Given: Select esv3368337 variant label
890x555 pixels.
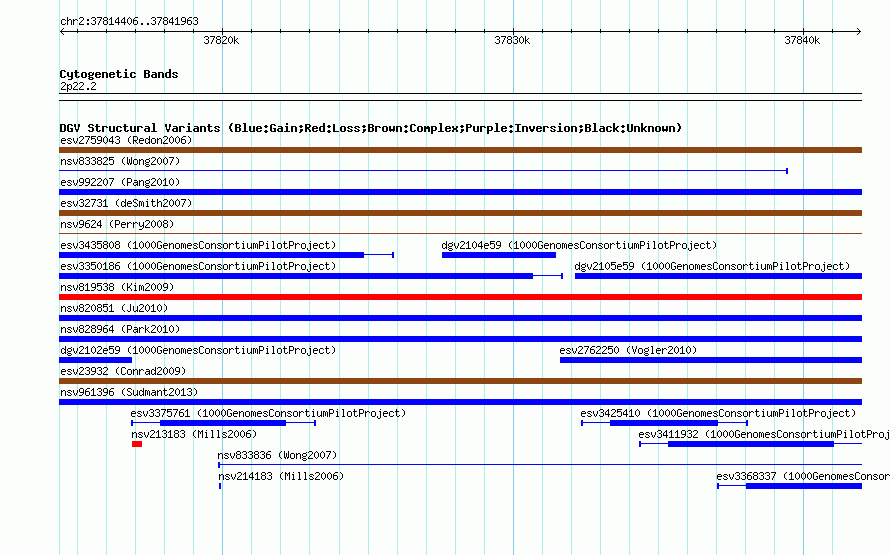Looking at the screenshot, I should 803,476.
